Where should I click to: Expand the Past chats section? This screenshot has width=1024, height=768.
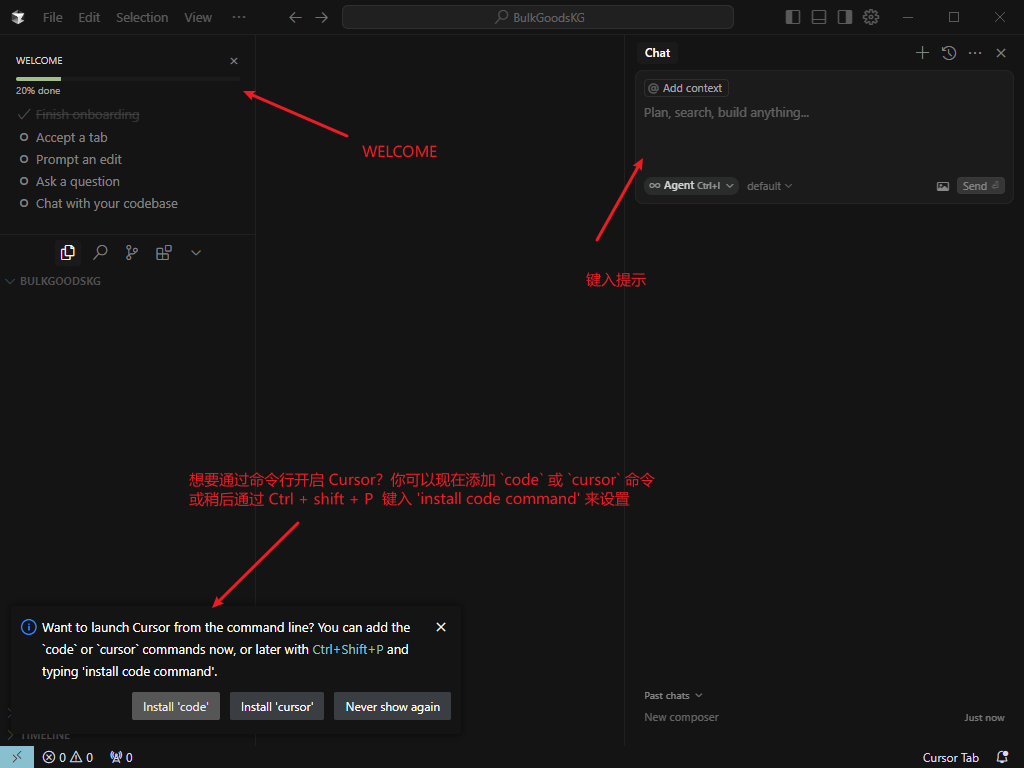tap(673, 696)
